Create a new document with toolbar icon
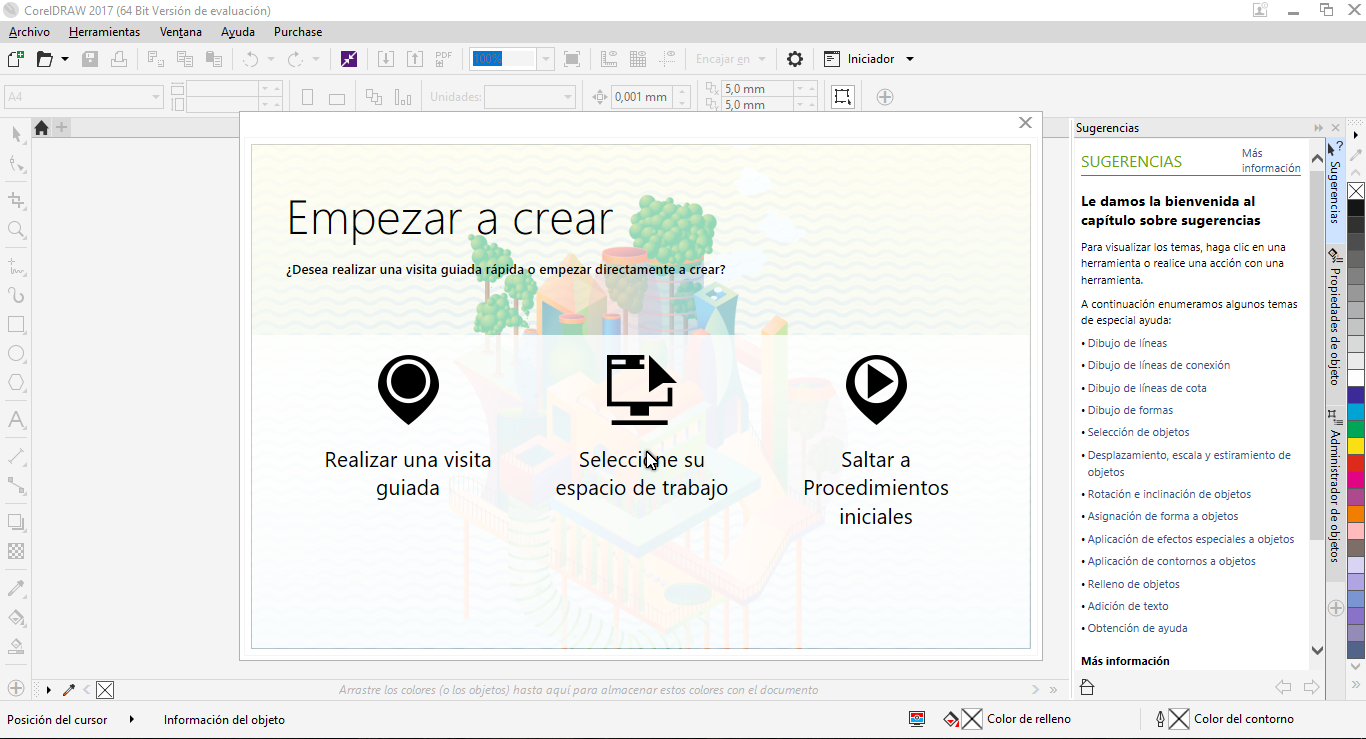The height and width of the screenshot is (739, 1366). coord(15,59)
